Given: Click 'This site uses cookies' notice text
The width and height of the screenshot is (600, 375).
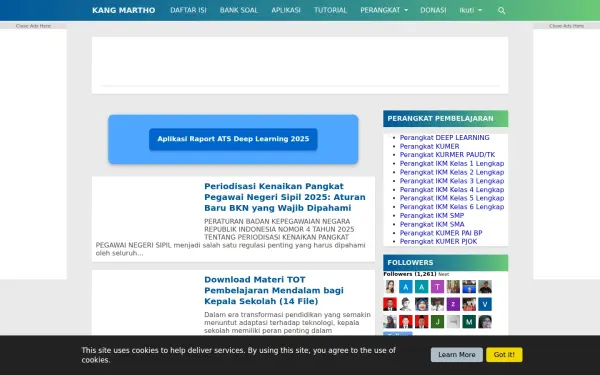Looking at the screenshot, I should click(x=238, y=355).
